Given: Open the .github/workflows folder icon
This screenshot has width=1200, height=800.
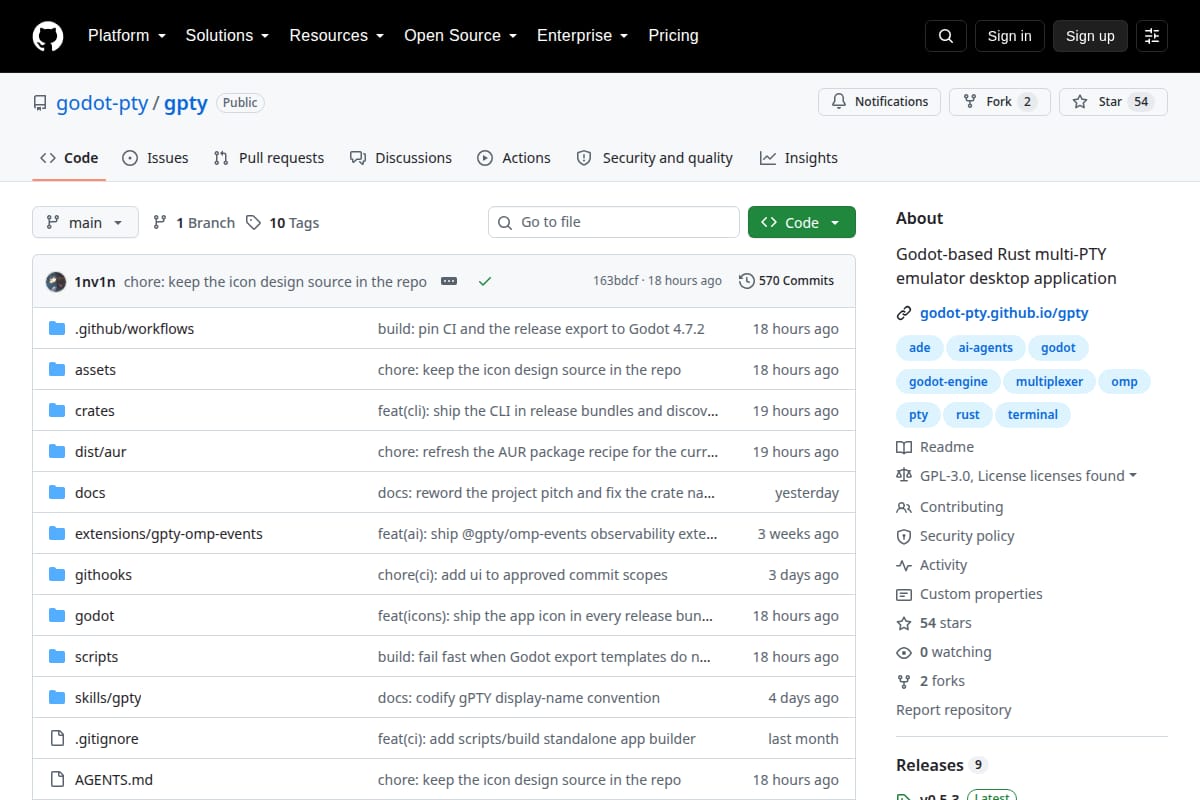Looking at the screenshot, I should click(57, 328).
